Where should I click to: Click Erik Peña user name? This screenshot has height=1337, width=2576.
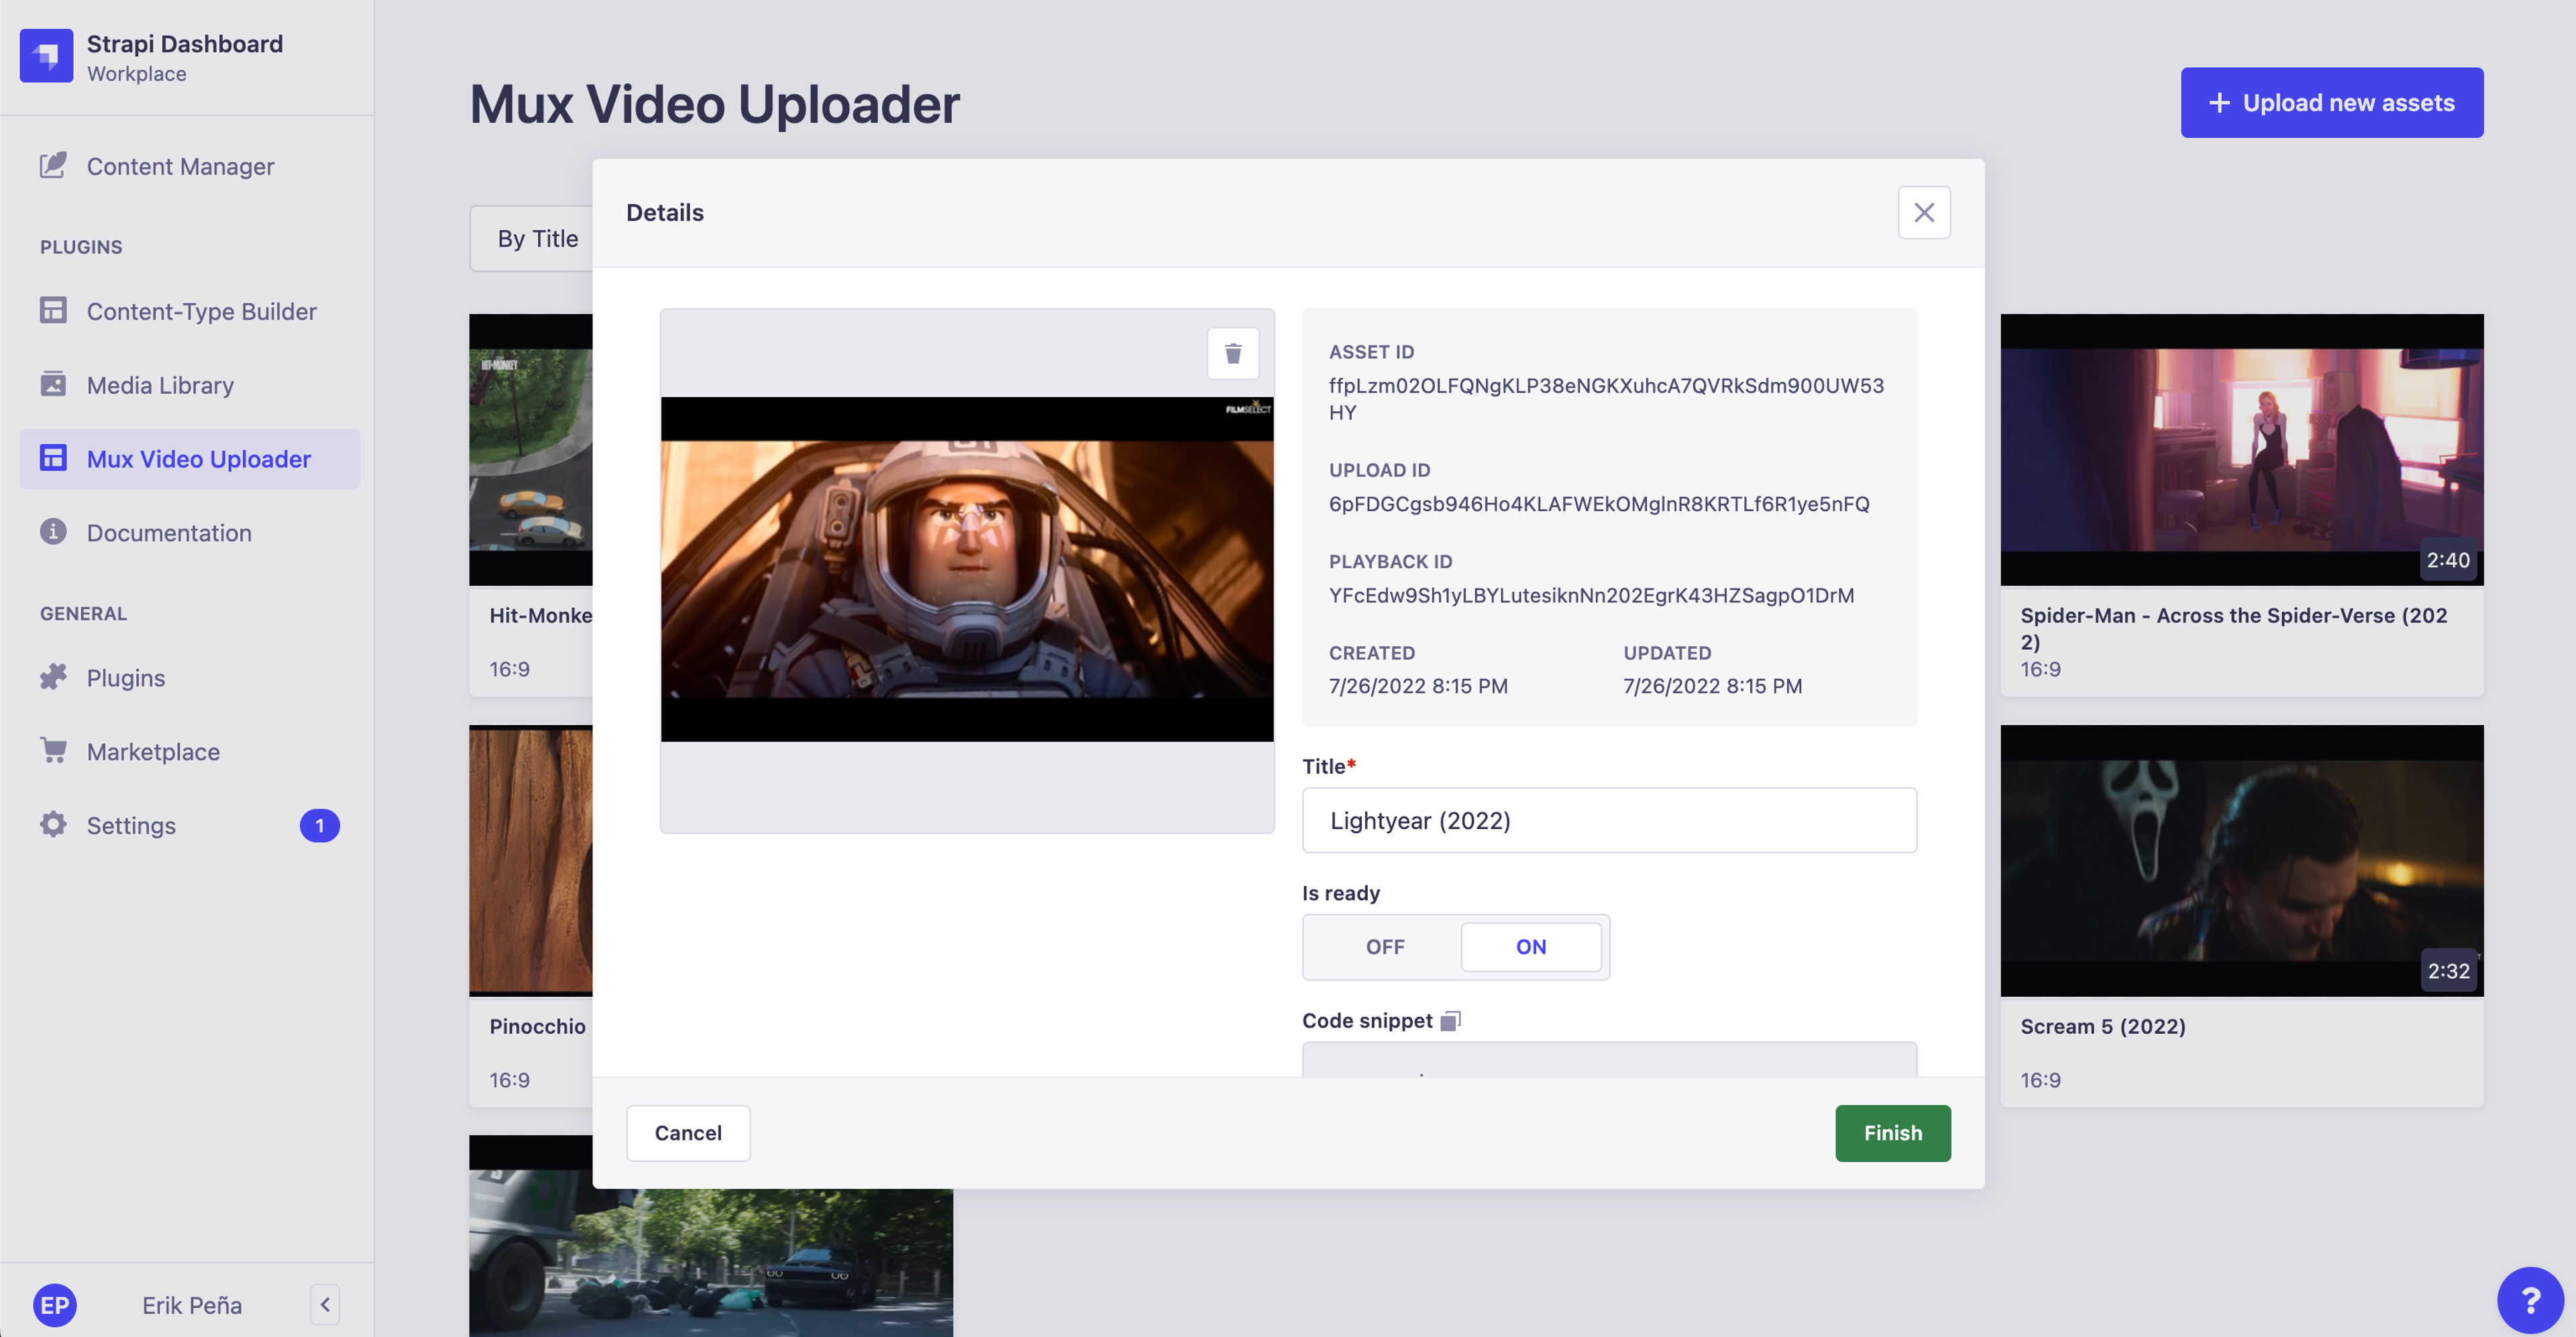coord(192,1305)
